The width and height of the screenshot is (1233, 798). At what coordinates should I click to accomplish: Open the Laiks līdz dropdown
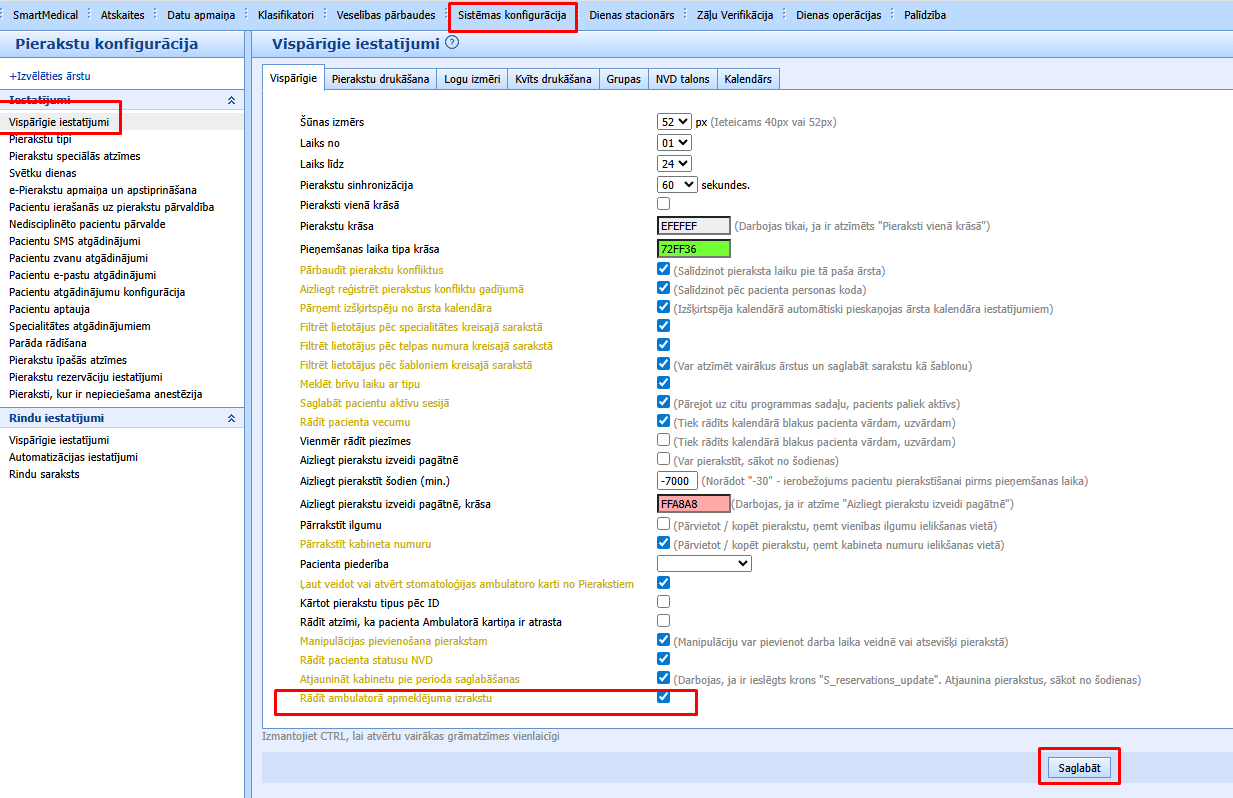tap(674, 163)
